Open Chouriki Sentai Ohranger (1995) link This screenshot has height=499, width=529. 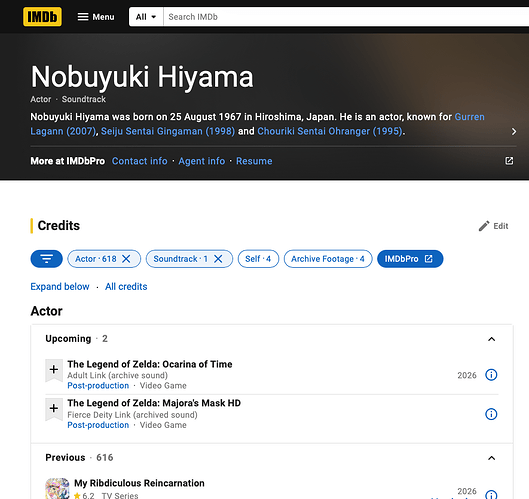coord(330,131)
